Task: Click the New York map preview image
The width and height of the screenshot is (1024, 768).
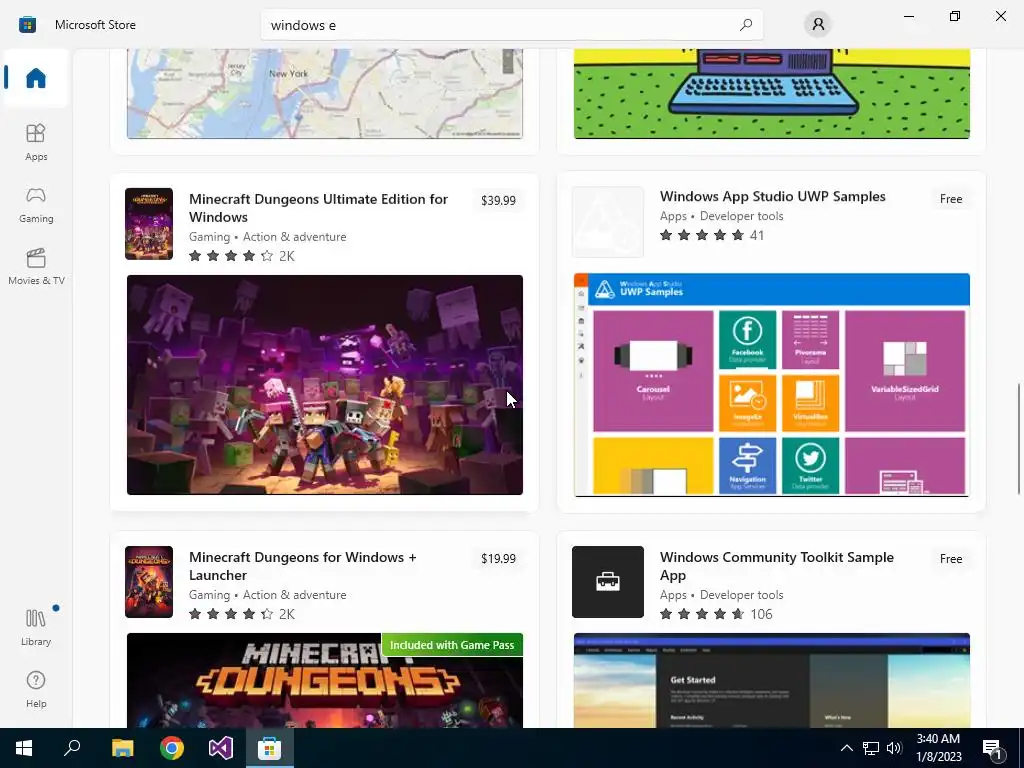Action: (x=325, y=93)
